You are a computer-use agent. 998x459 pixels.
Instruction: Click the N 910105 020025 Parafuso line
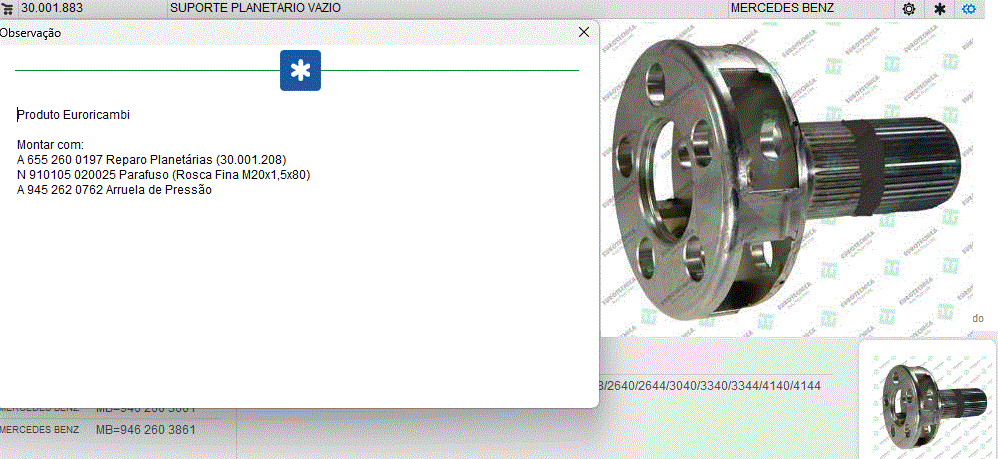click(163, 174)
